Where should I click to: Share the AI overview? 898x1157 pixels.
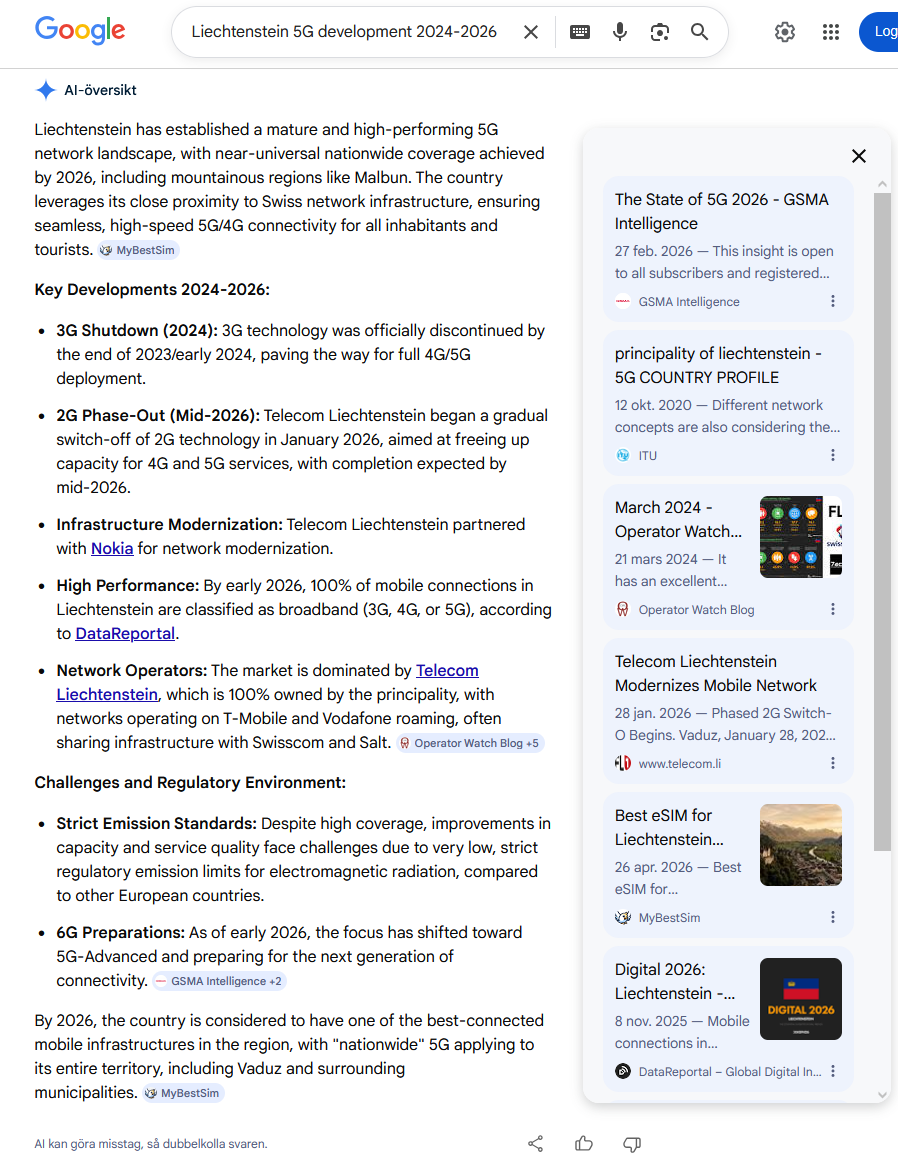coord(536,1144)
